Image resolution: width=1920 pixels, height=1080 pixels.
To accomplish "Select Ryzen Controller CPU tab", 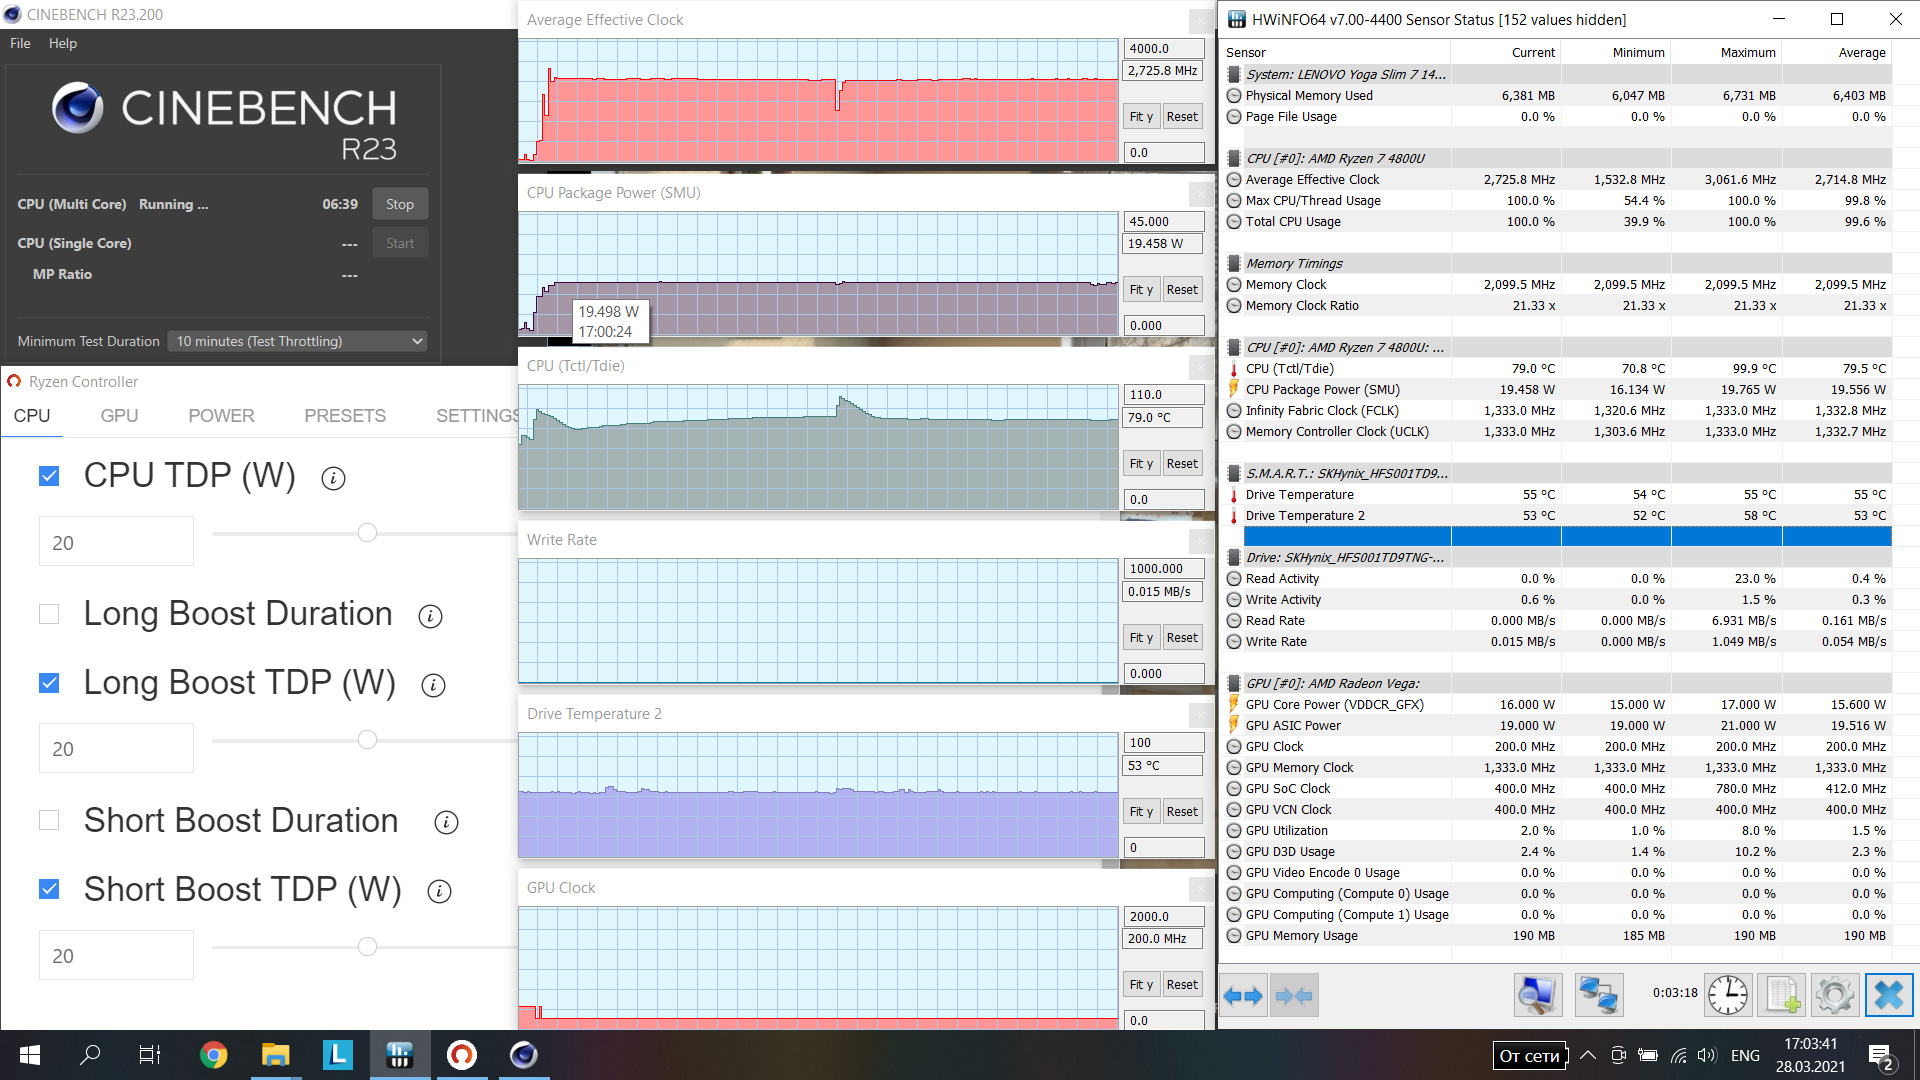I will [32, 416].
